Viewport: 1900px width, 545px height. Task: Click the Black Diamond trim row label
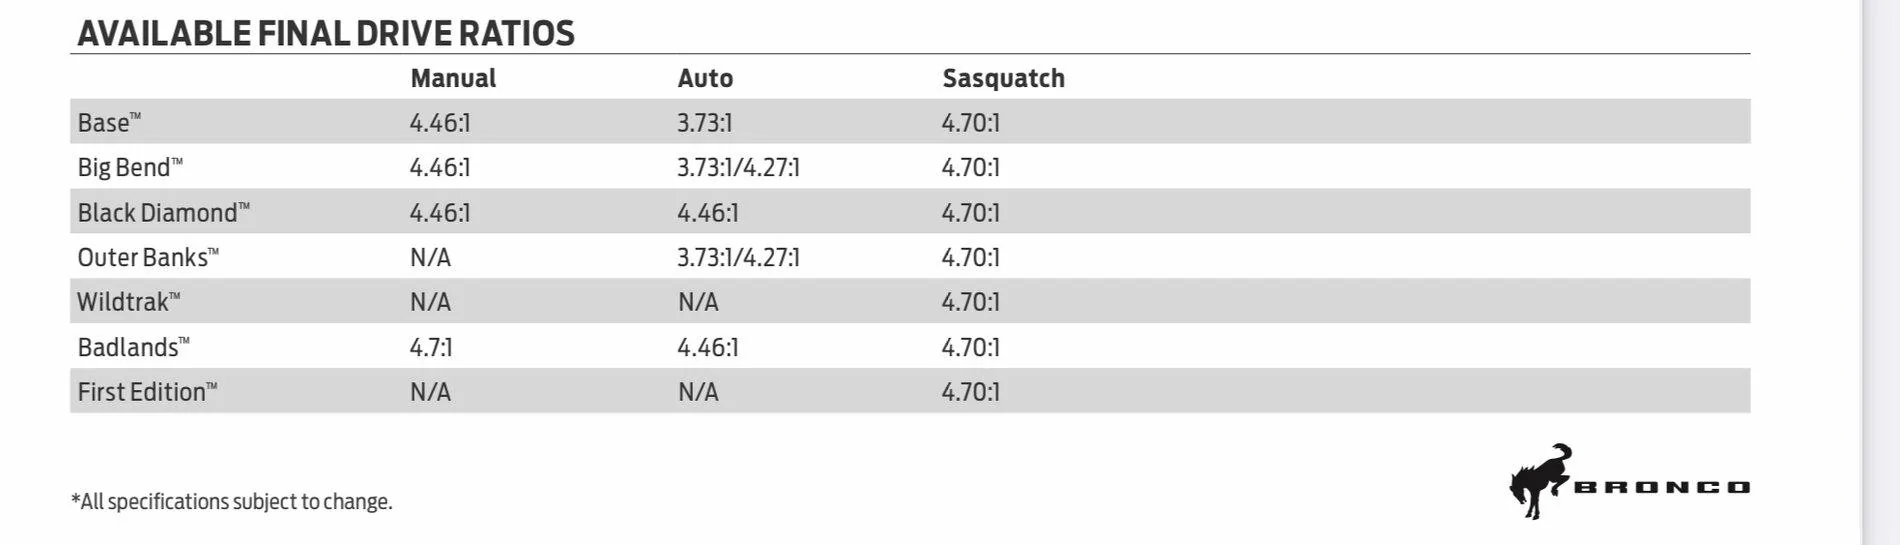[x=163, y=212]
